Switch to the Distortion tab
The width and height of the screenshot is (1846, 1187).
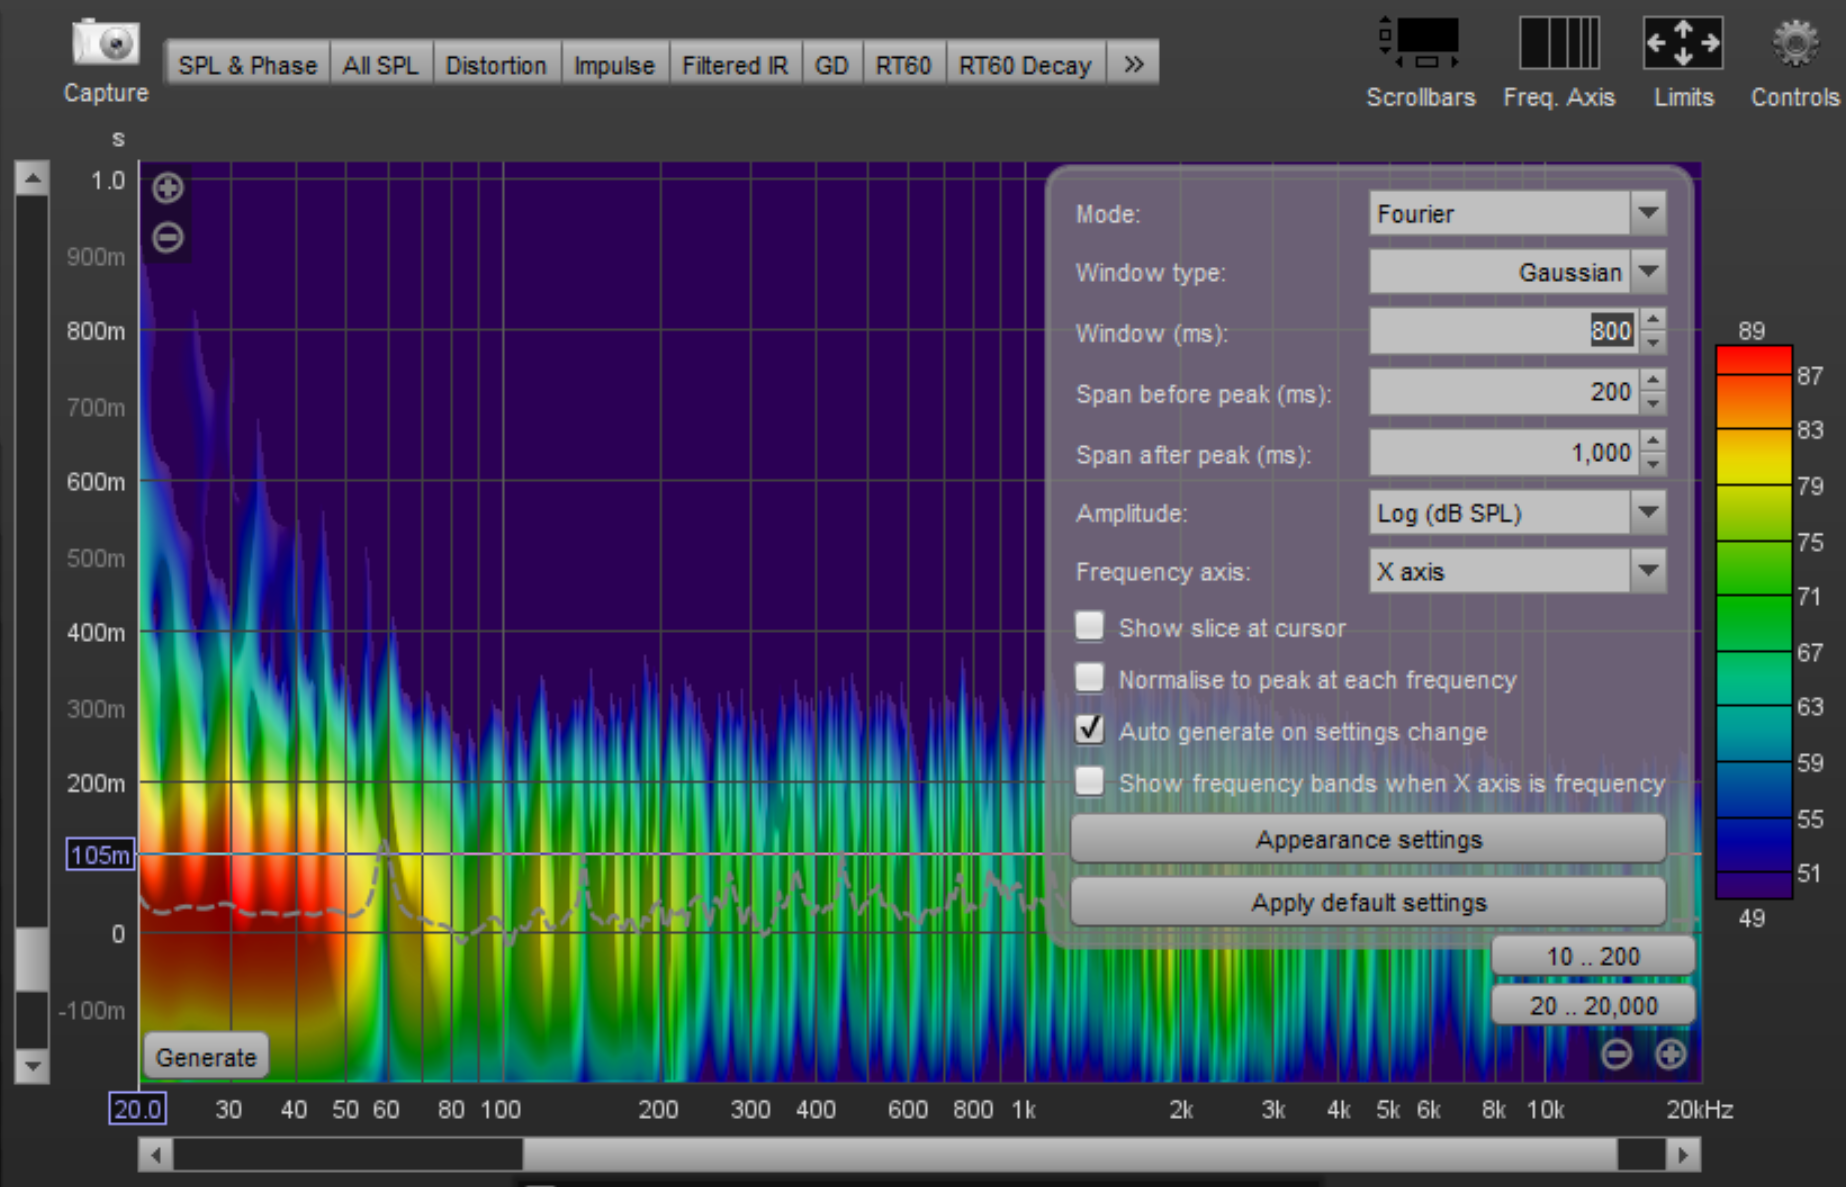click(x=496, y=65)
